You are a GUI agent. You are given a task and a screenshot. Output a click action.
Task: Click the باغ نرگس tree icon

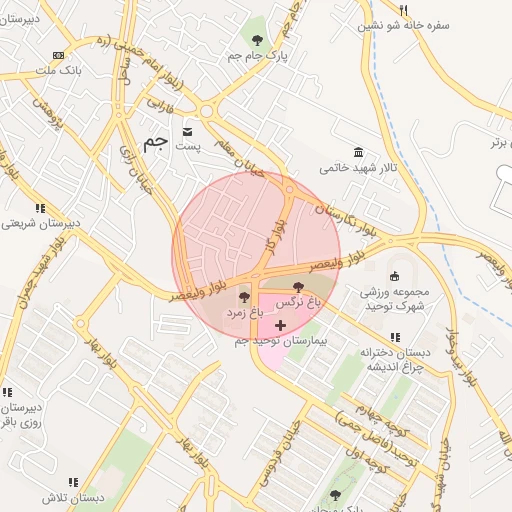click(298, 287)
